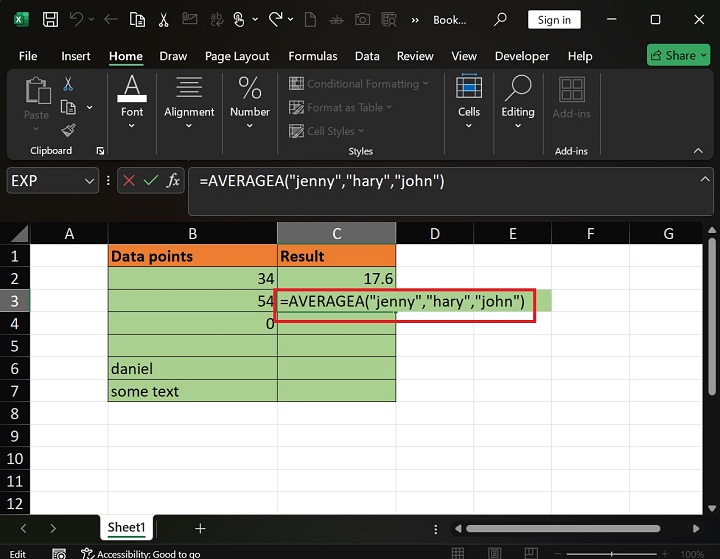Image resolution: width=720 pixels, height=559 pixels.
Task: Select the Format Painter brush icon
Action: pyautogui.click(x=68, y=130)
